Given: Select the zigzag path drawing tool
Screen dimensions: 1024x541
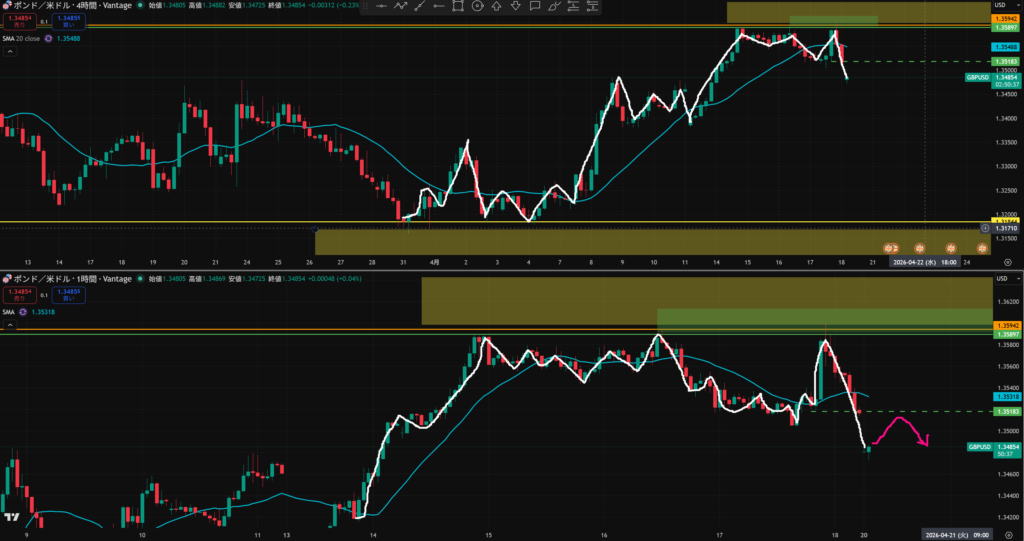Looking at the screenshot, I should click(400, 6).
